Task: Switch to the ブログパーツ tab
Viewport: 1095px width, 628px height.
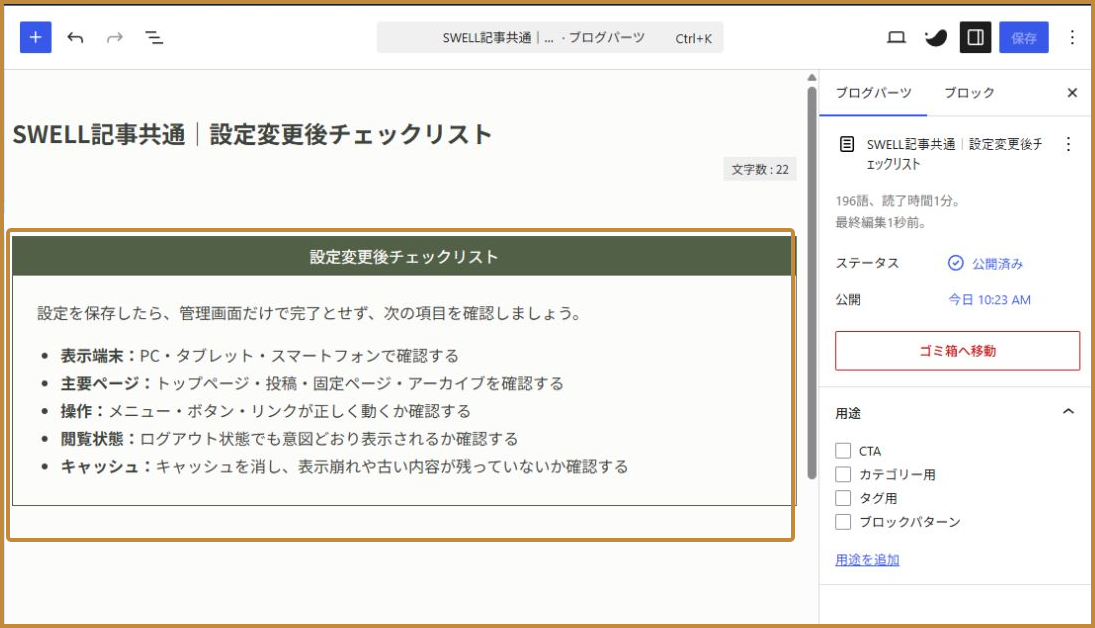Action: tap(873, 93)
